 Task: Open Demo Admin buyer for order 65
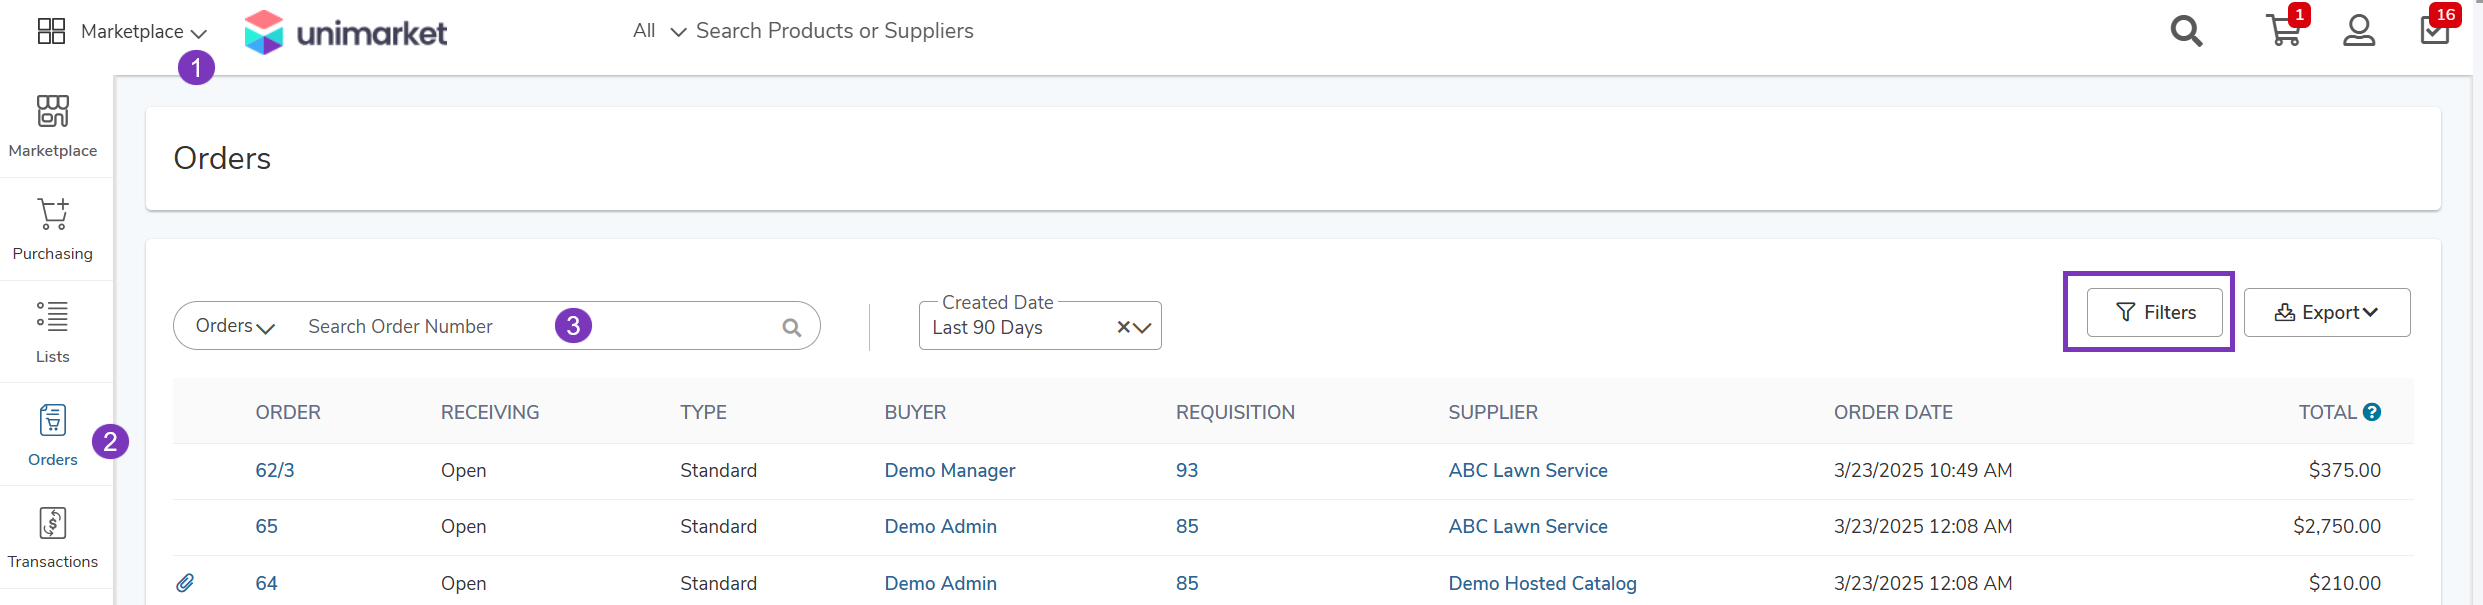tap(941, 526)
